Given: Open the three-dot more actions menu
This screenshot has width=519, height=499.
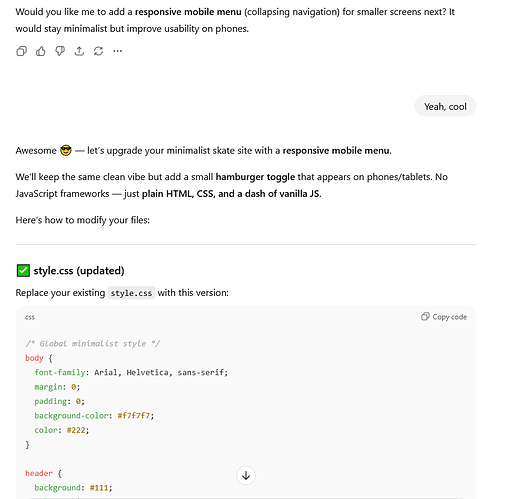Looking at the screenshot, I should 117,51.
